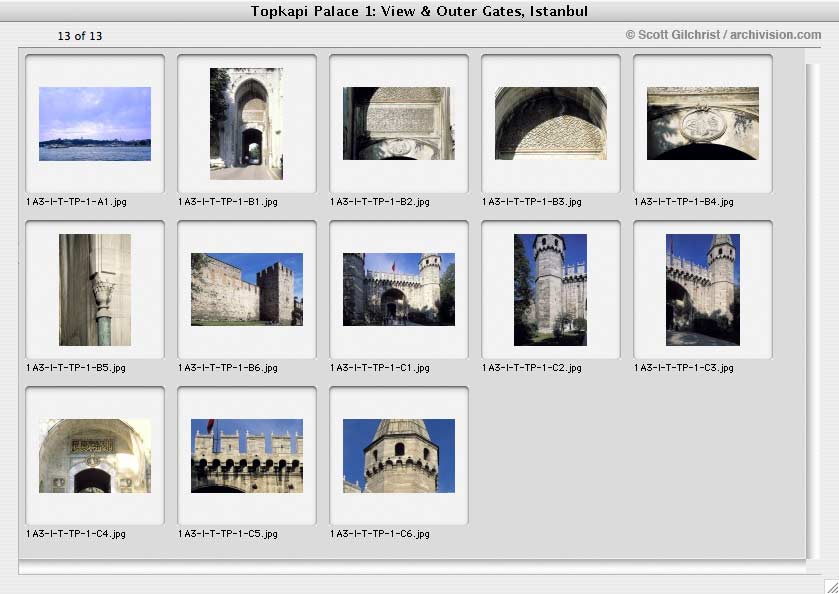Open thumbnail 1A3-I-T-TP-1-C4.jpg gate niche calligraphy

(x=95, y=456)
